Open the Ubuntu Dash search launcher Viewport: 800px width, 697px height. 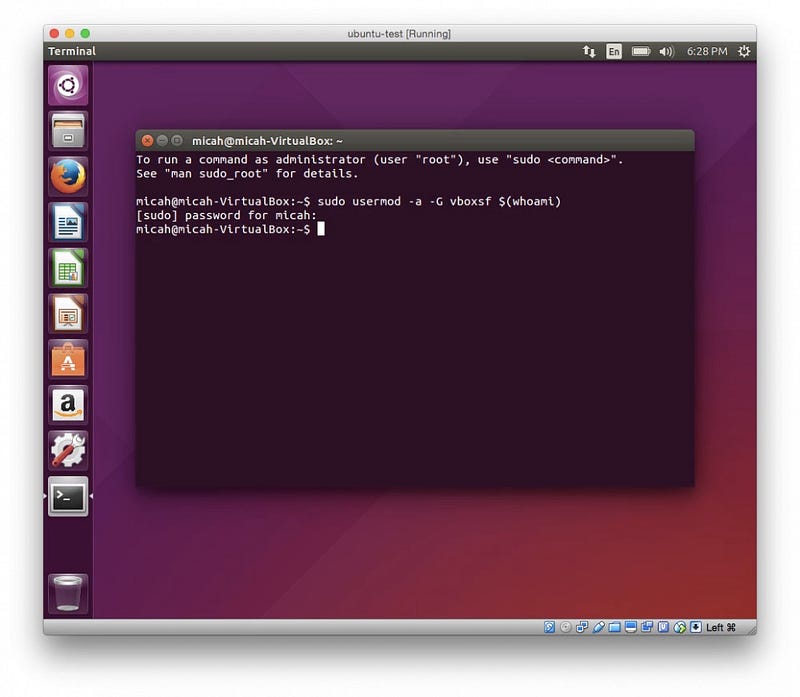point(68,85)
